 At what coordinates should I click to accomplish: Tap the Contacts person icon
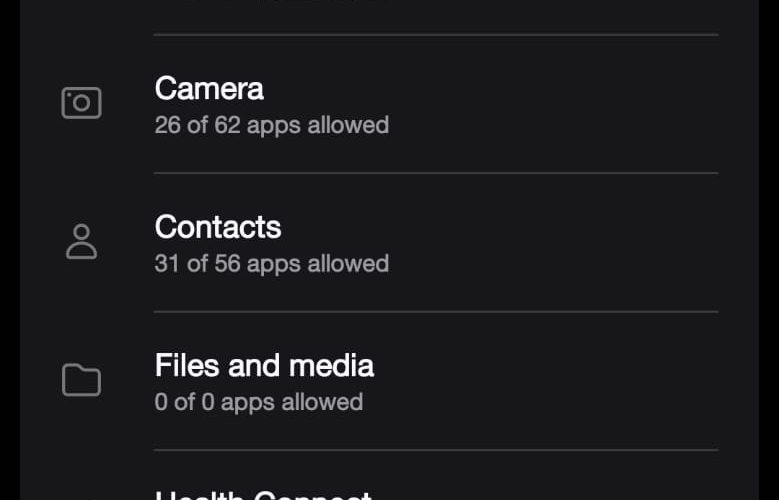click(81, 242)
